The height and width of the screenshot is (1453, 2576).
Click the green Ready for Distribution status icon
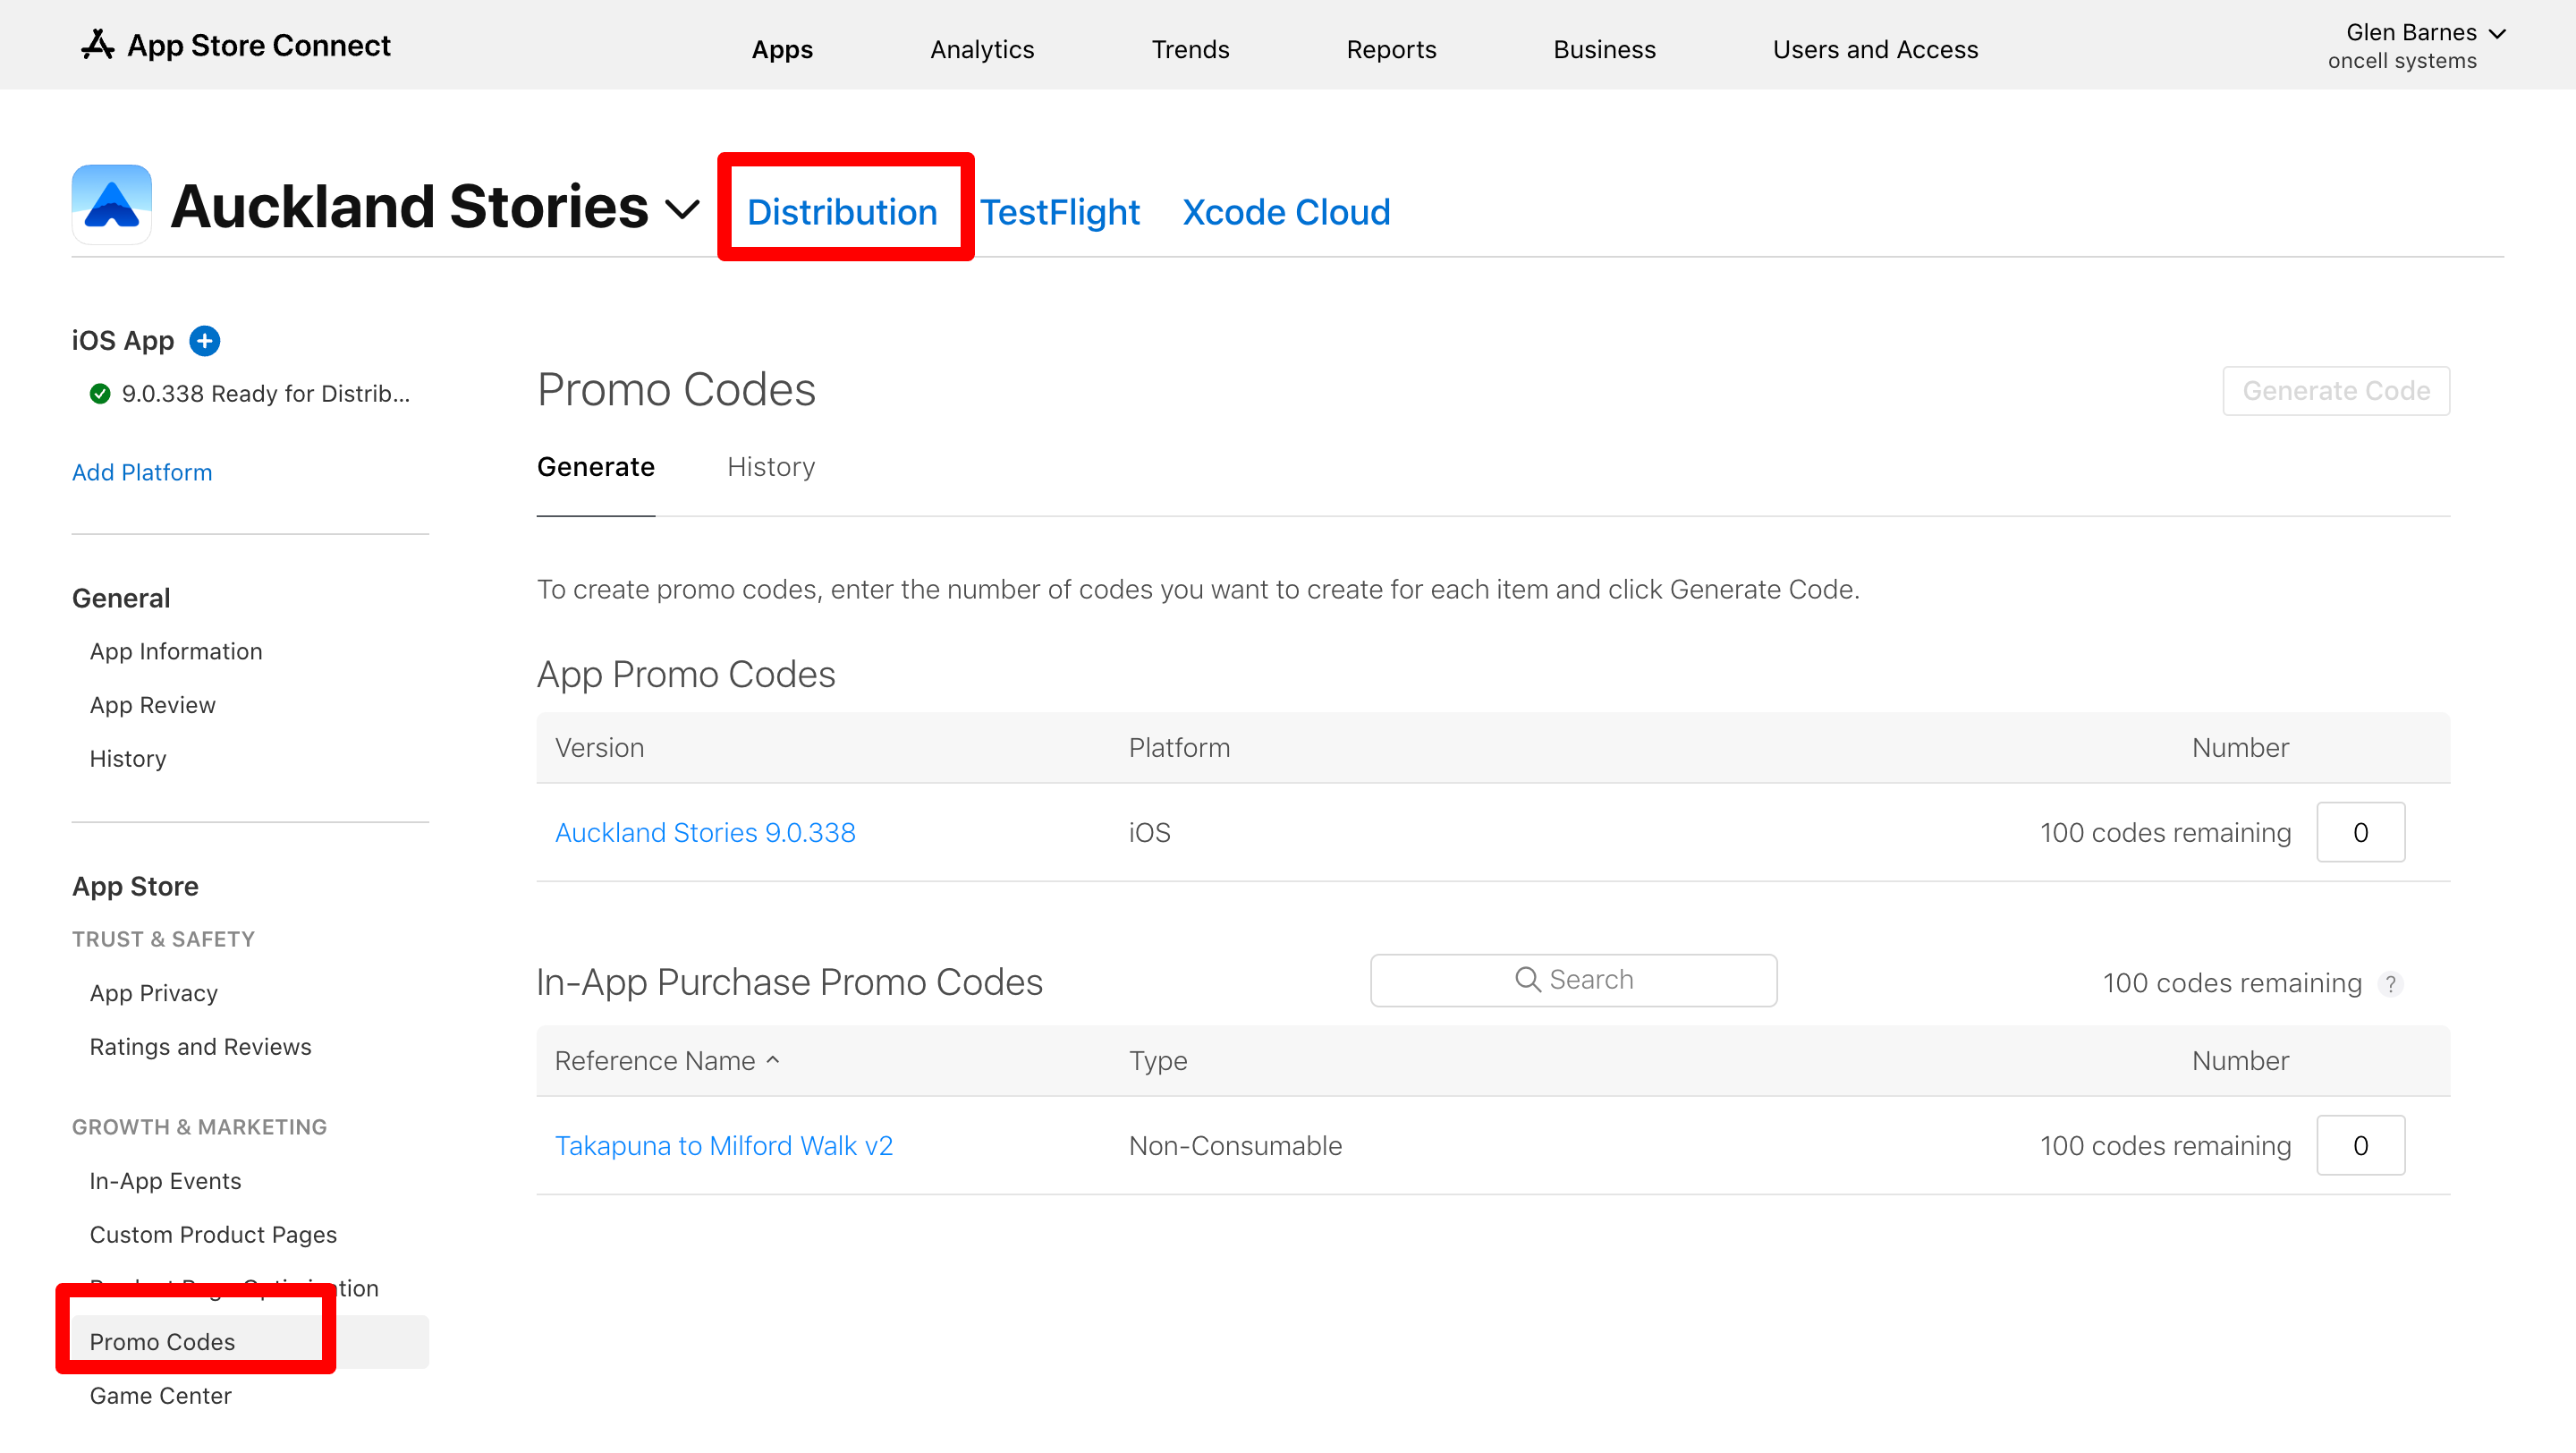coord(100,394)
